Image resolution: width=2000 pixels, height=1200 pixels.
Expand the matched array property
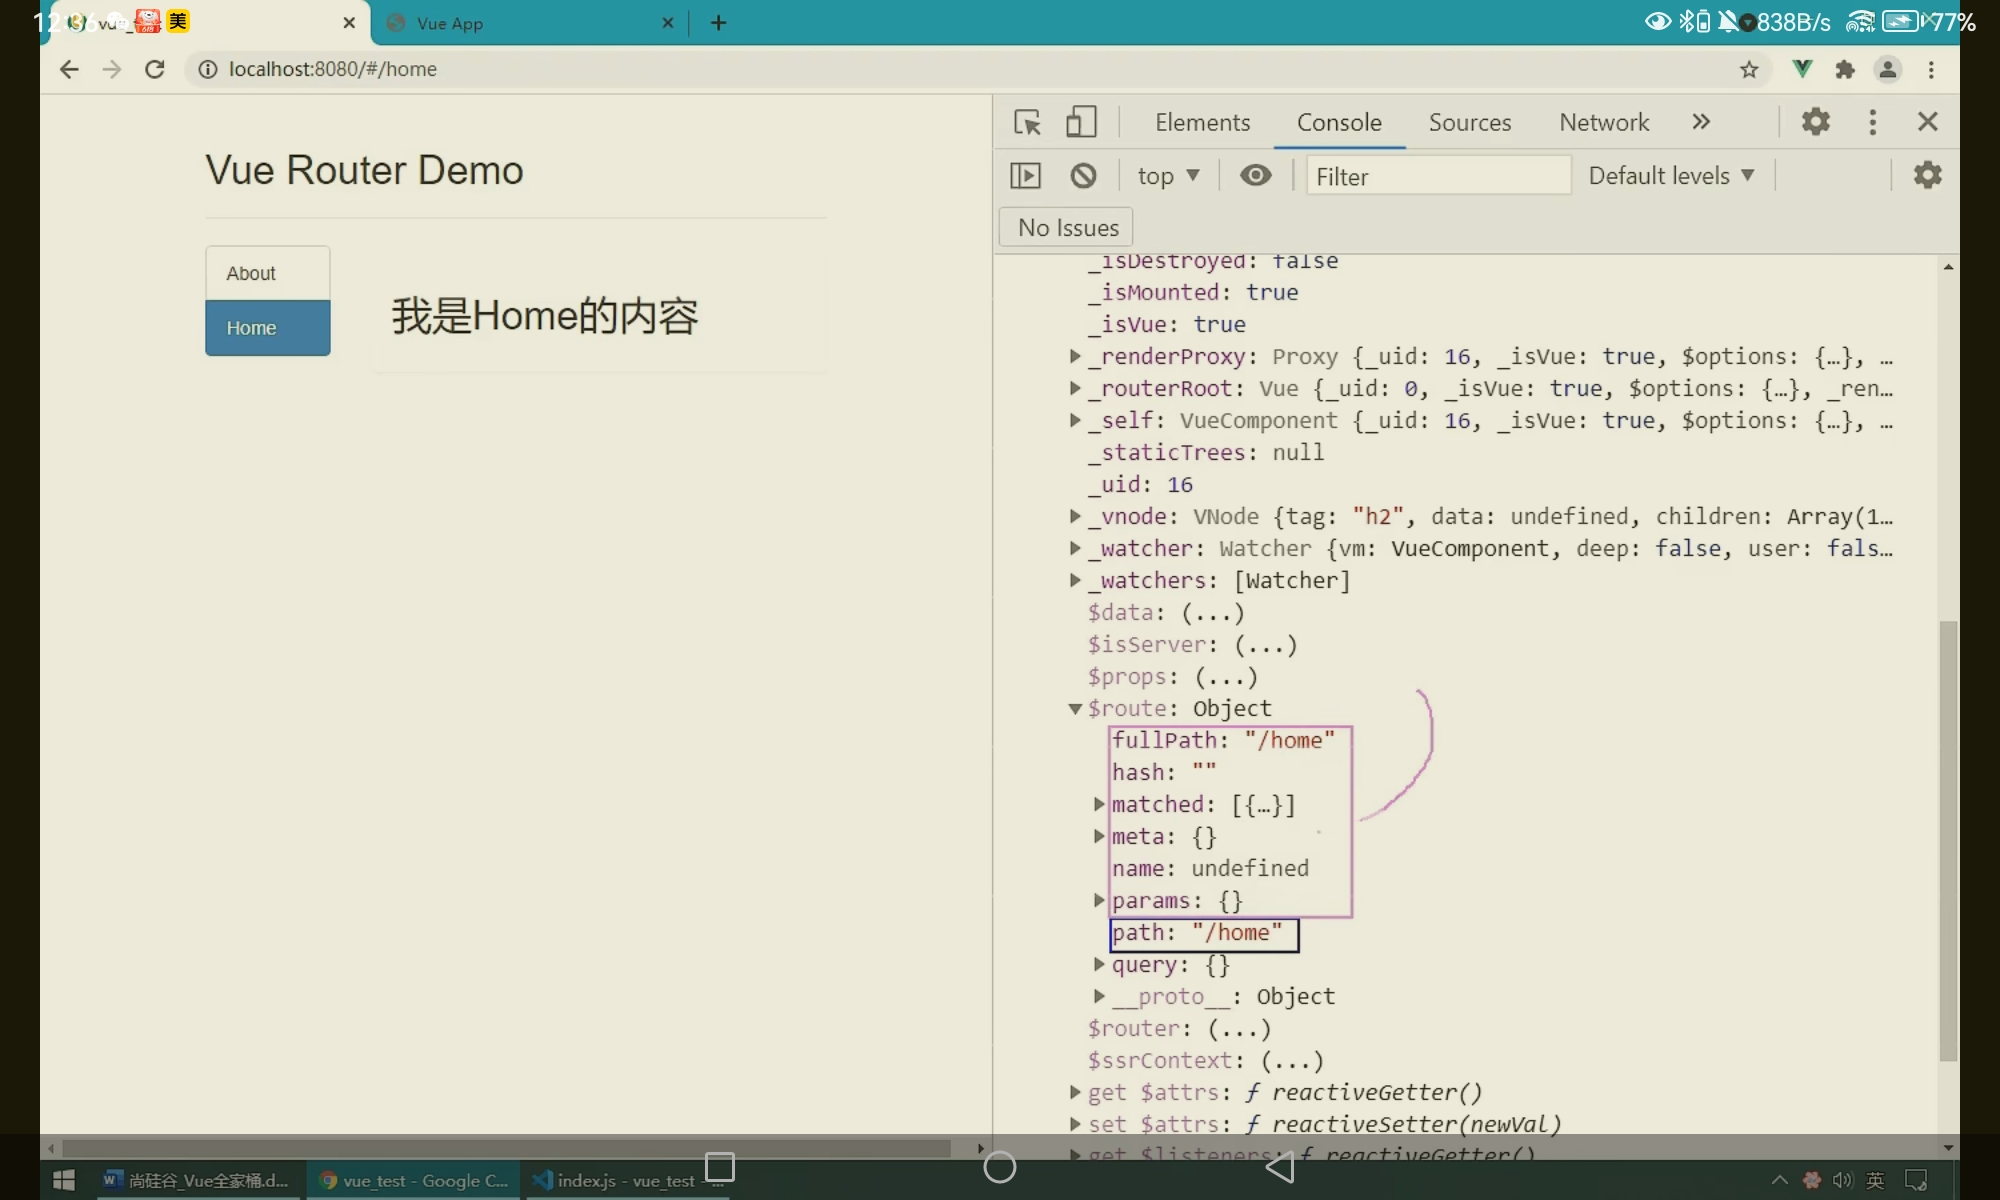point(1099,805)
